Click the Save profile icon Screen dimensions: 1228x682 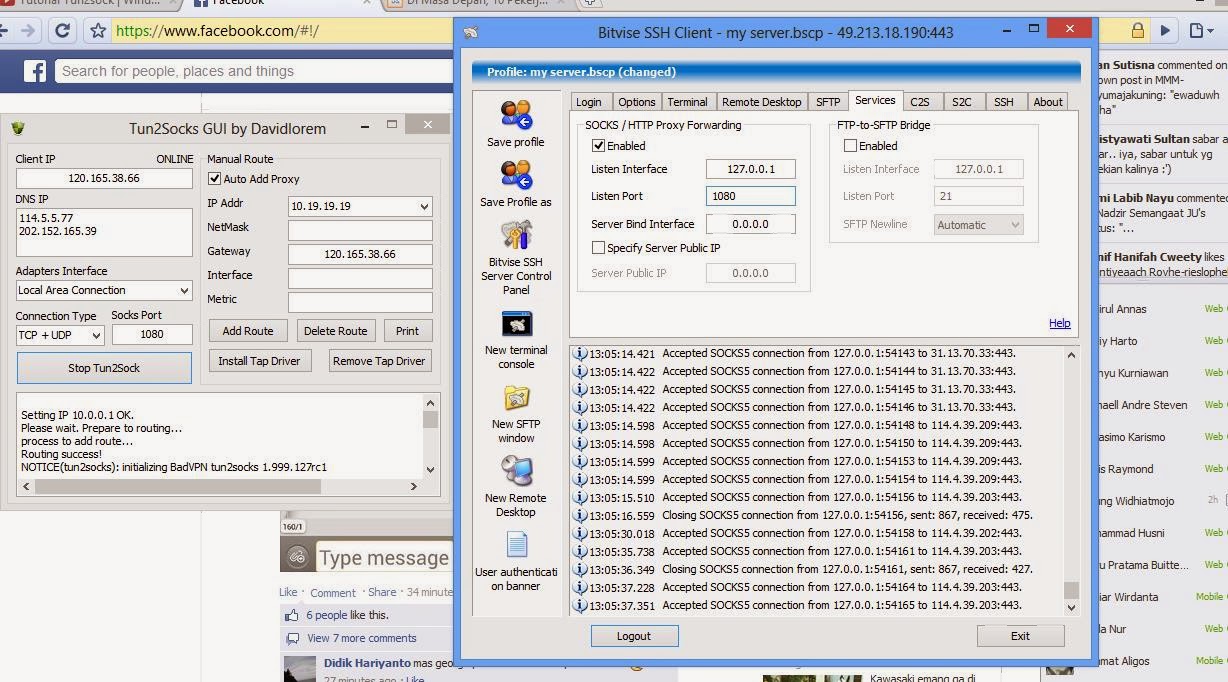tap(516, 116)
